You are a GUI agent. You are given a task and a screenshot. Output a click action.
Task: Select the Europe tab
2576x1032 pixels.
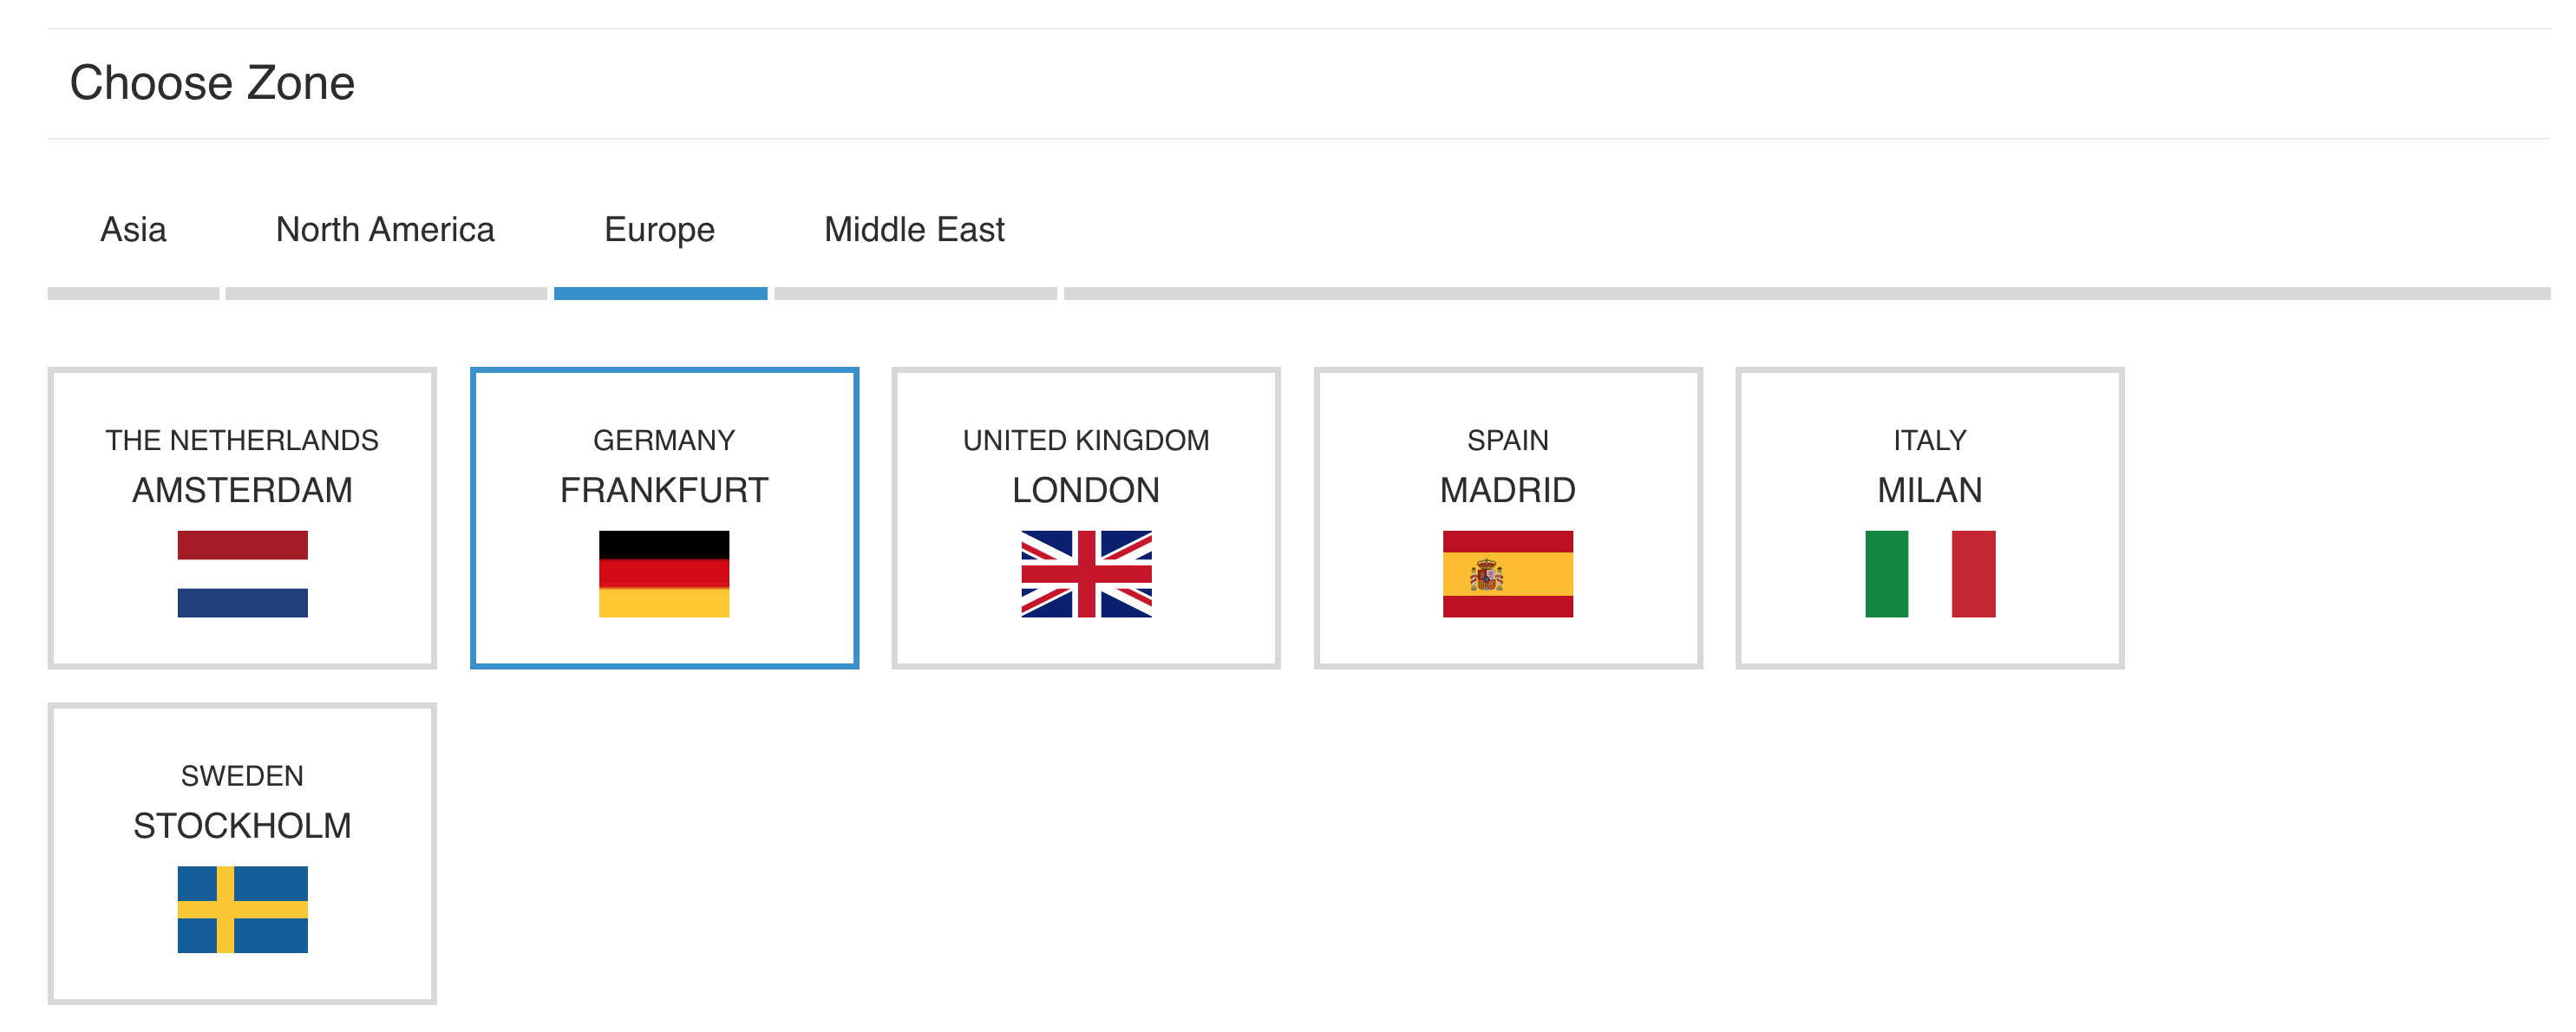[660, 230]
